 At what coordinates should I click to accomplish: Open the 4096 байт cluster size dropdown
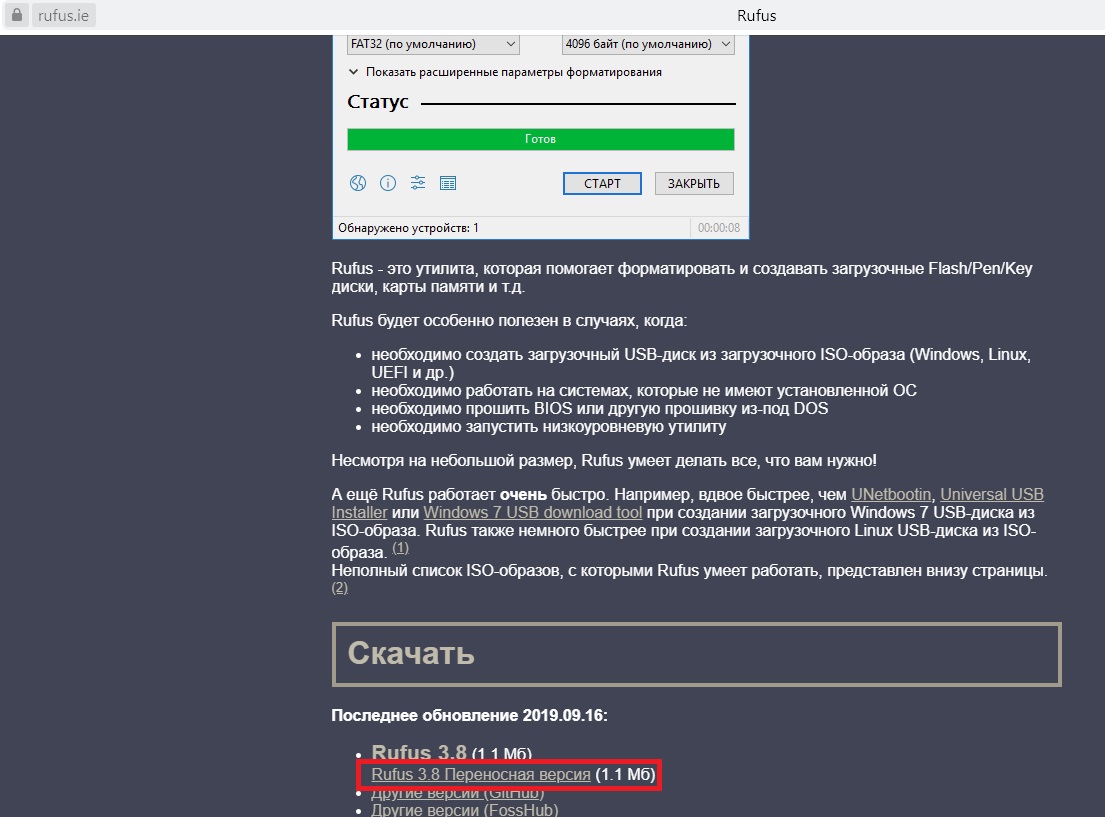click(x=648, y=44)
